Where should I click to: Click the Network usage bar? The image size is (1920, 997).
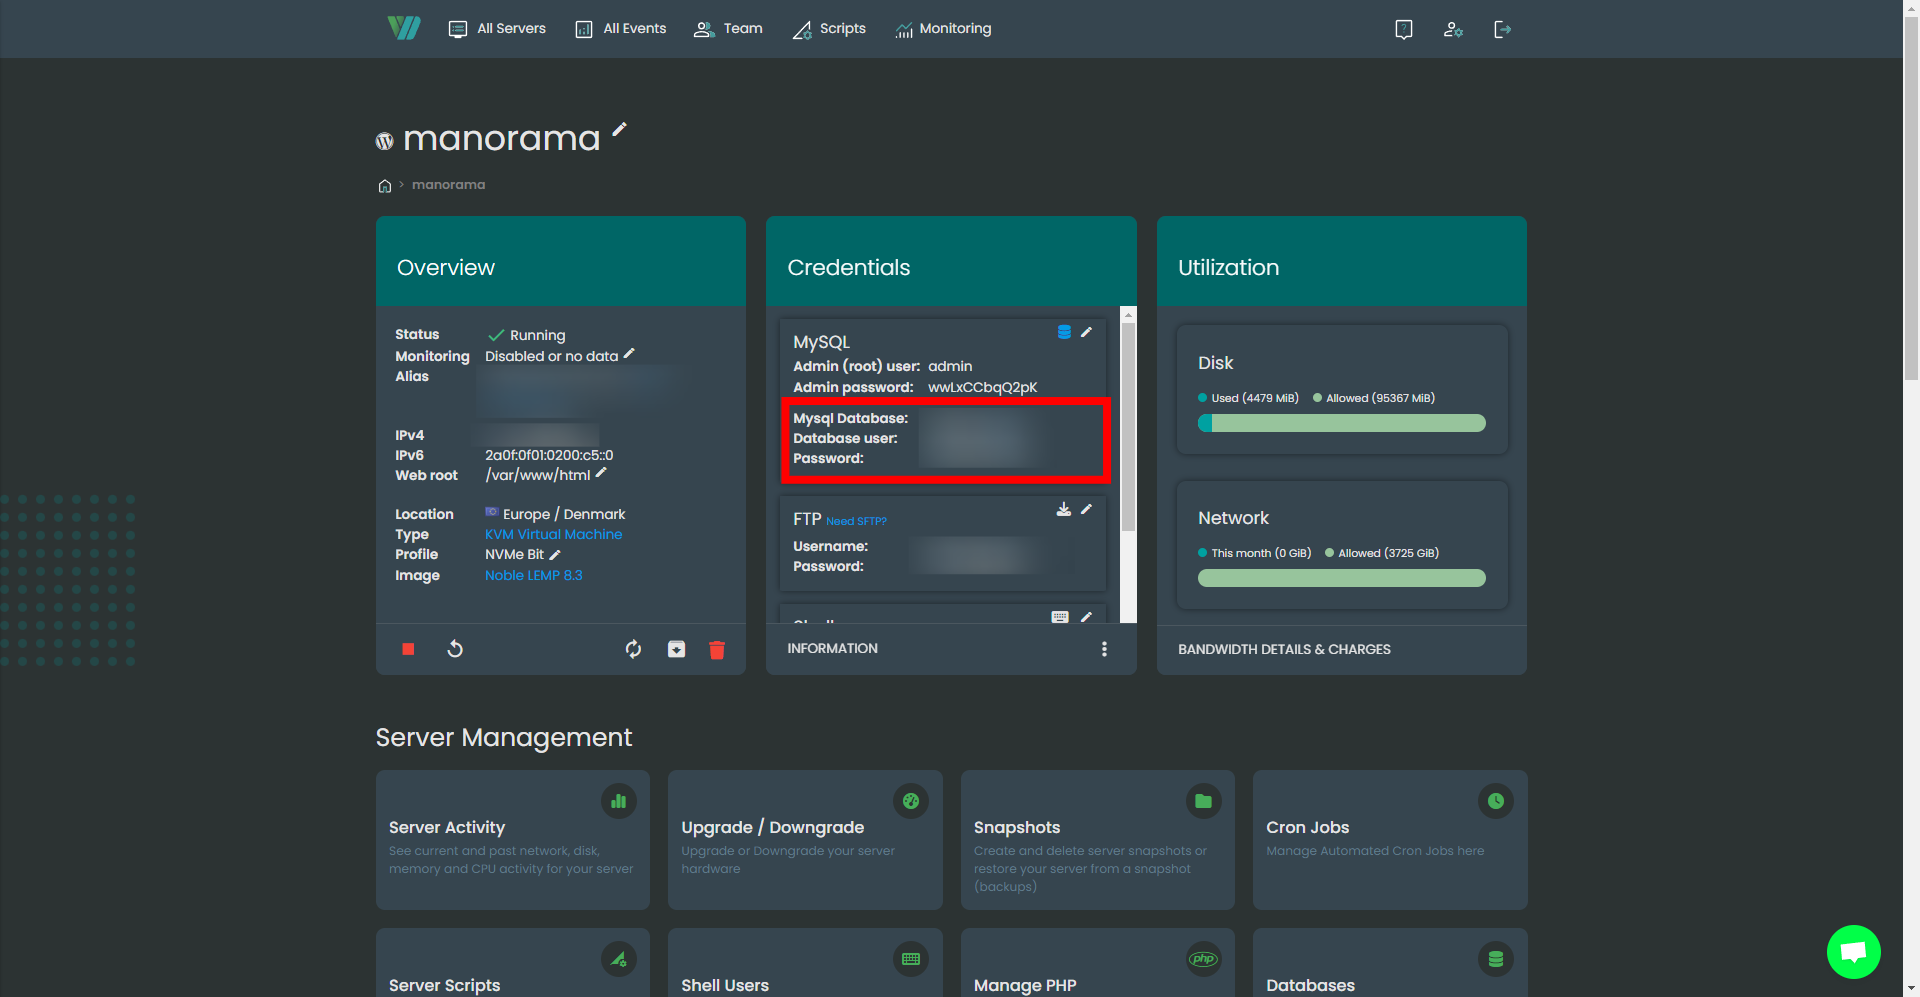coord(1342,578)
